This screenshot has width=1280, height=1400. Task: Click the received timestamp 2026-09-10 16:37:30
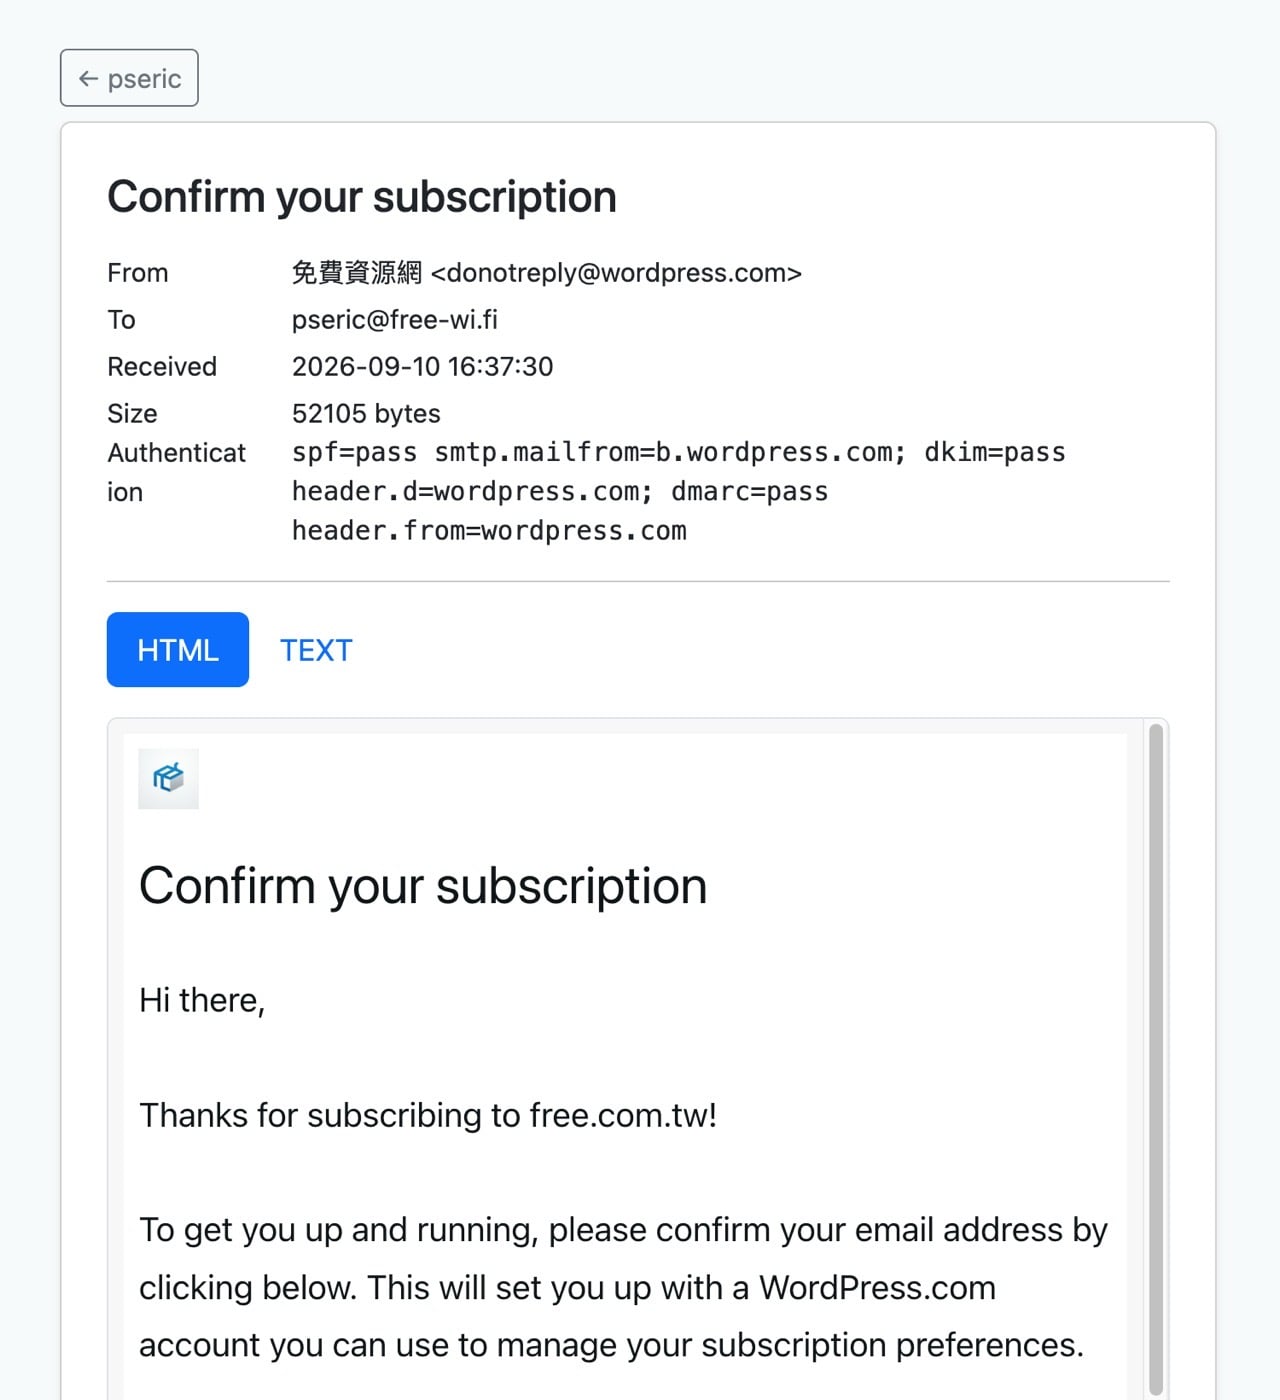(422, 367)
